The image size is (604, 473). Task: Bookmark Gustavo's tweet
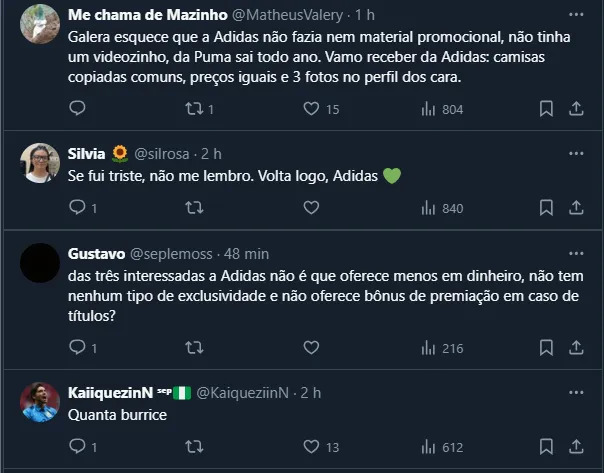click(x=546, y=348)
